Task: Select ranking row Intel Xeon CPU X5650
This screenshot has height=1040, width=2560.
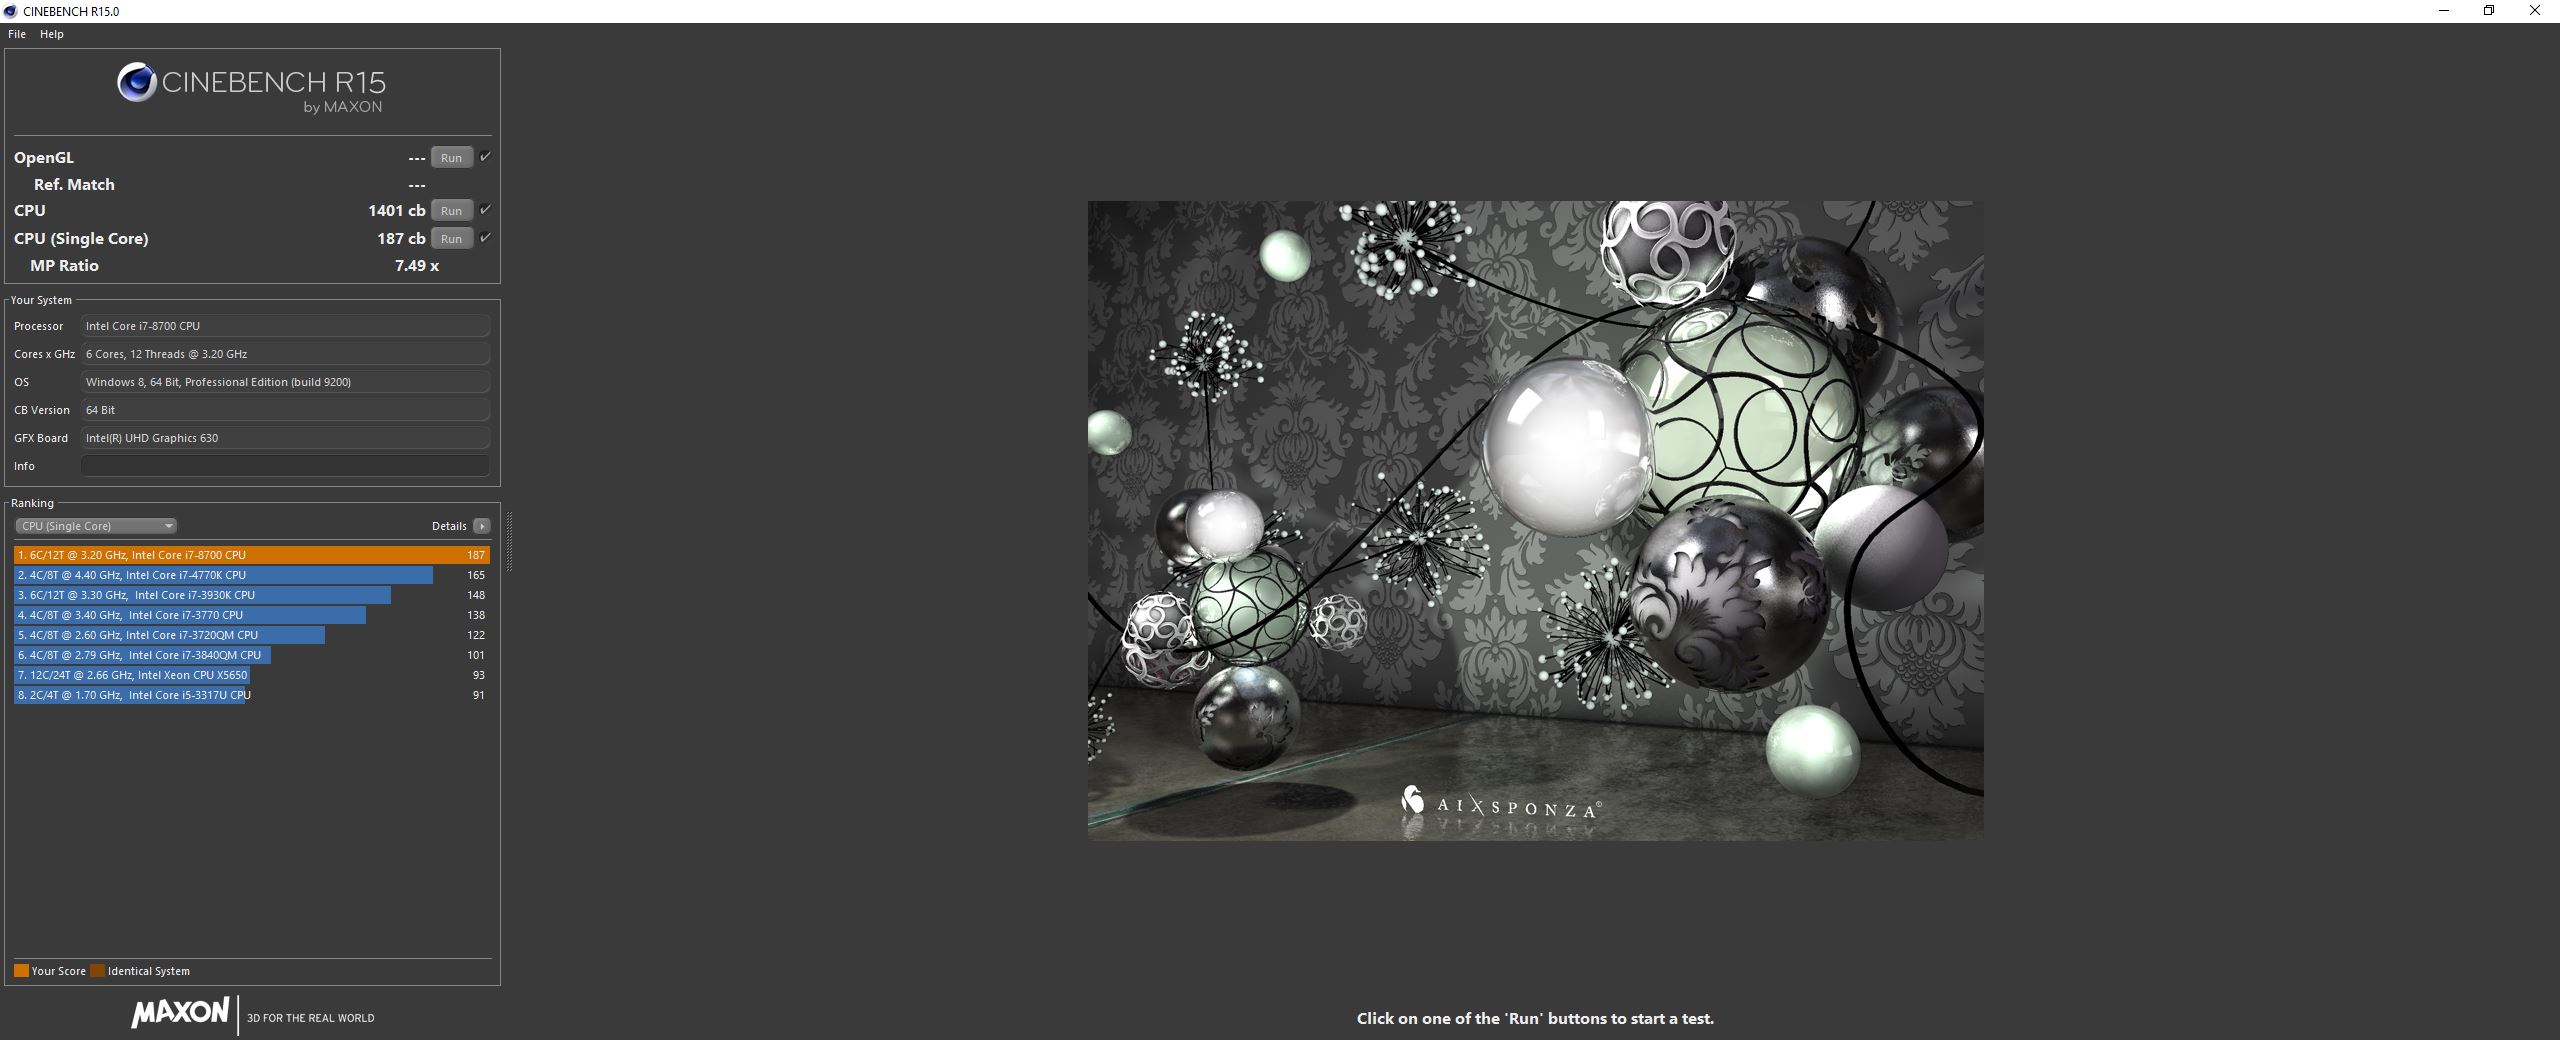Action: point(252,675)
